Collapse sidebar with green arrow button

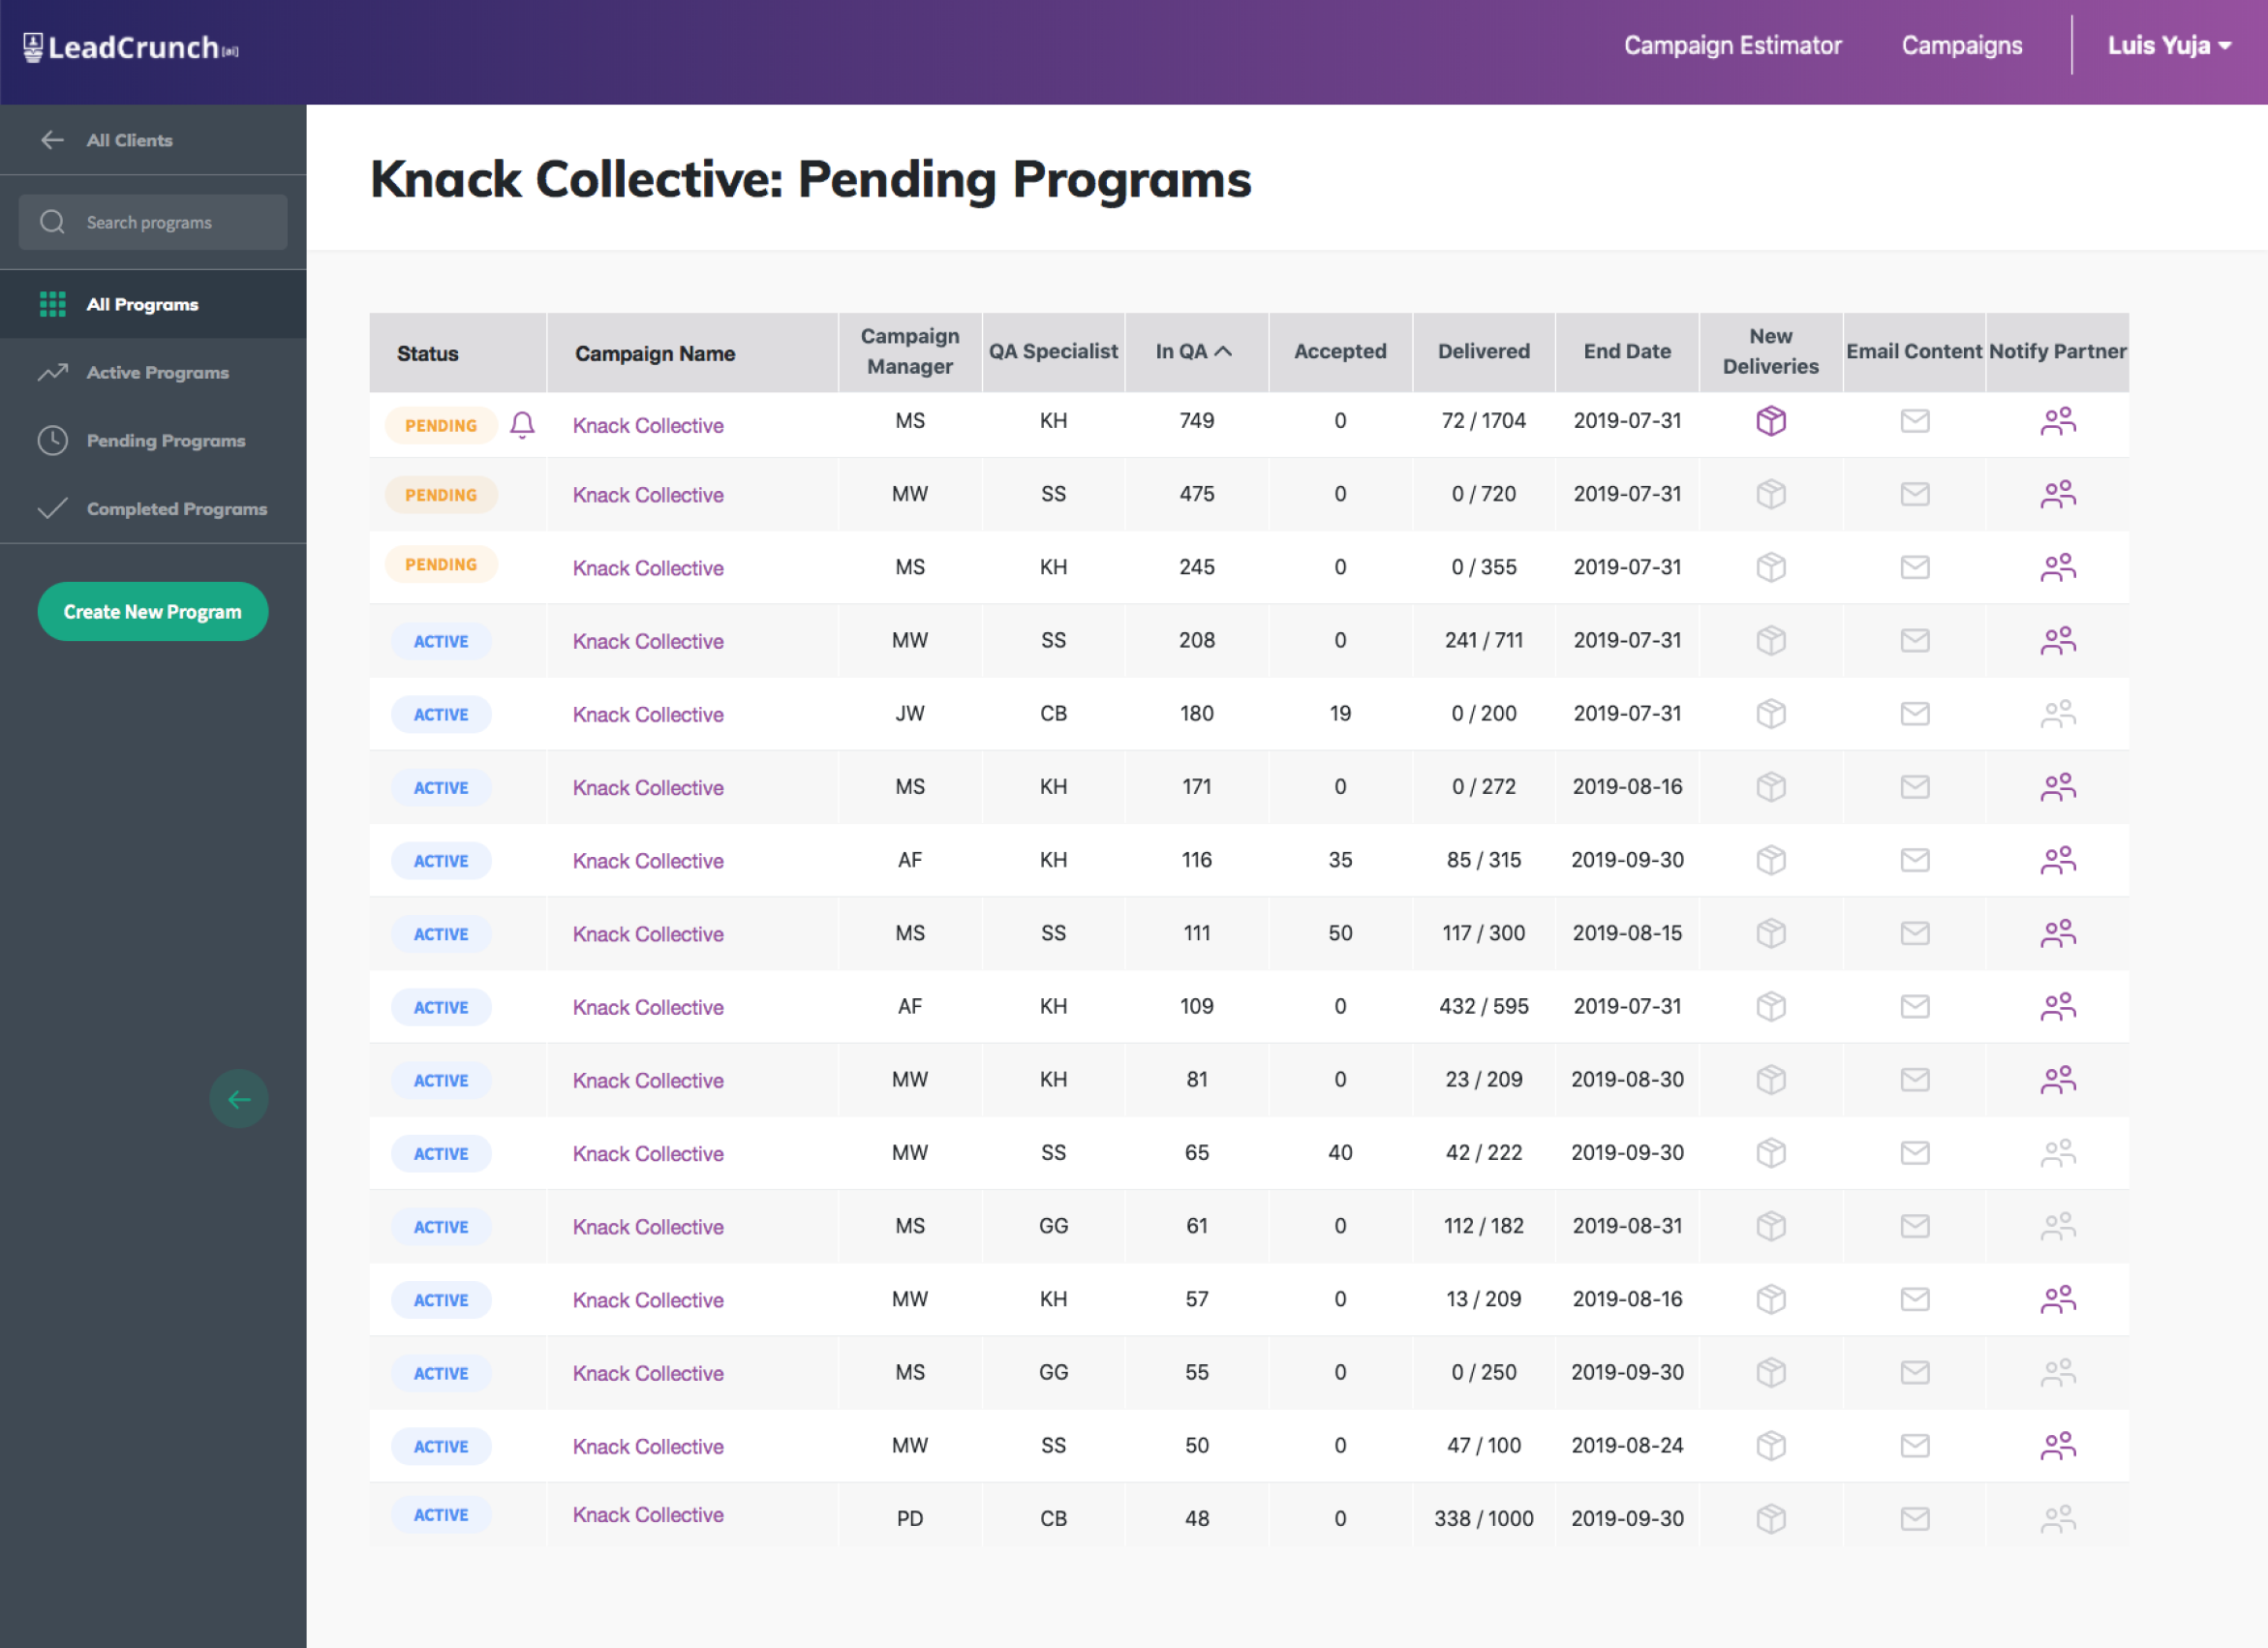pos(239,1099)
